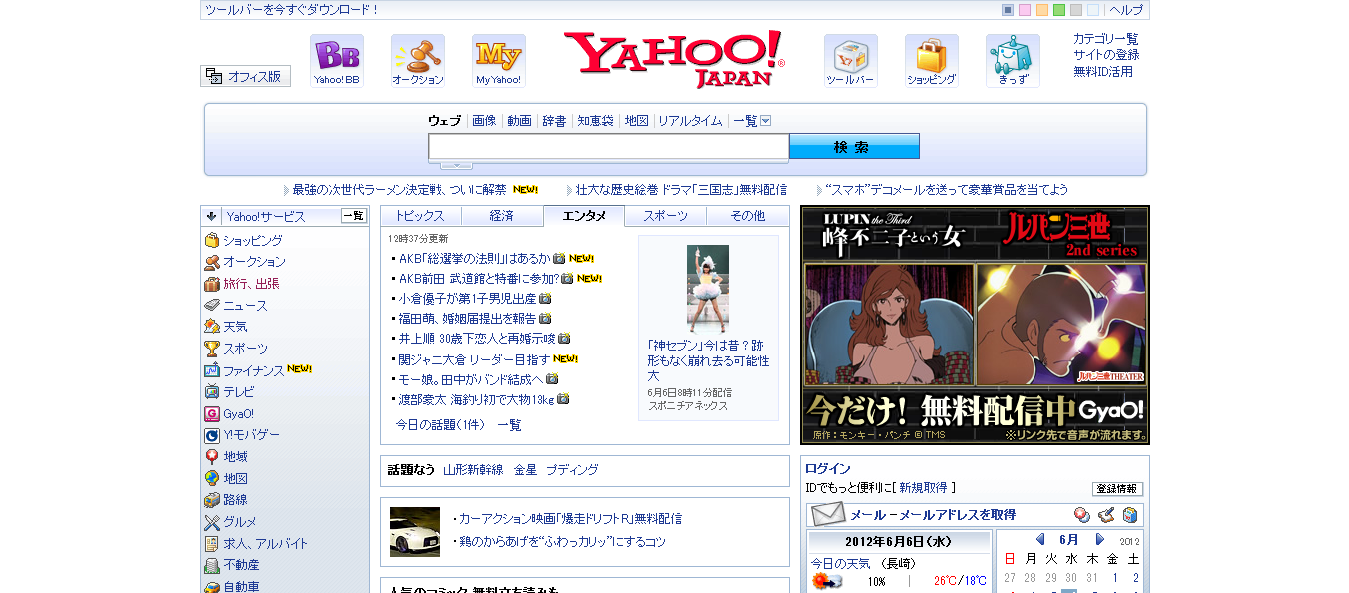Click the 検索 search button

[x=854, y=146]
